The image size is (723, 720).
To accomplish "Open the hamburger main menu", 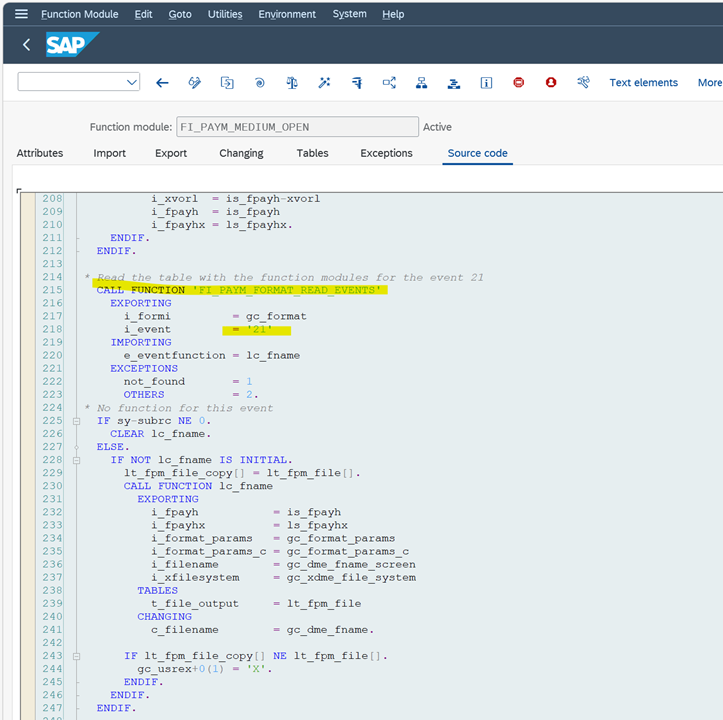I will 21,14.
